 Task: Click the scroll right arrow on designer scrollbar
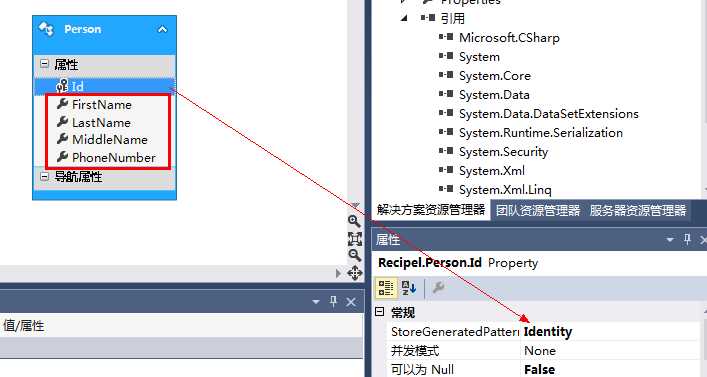338,273
